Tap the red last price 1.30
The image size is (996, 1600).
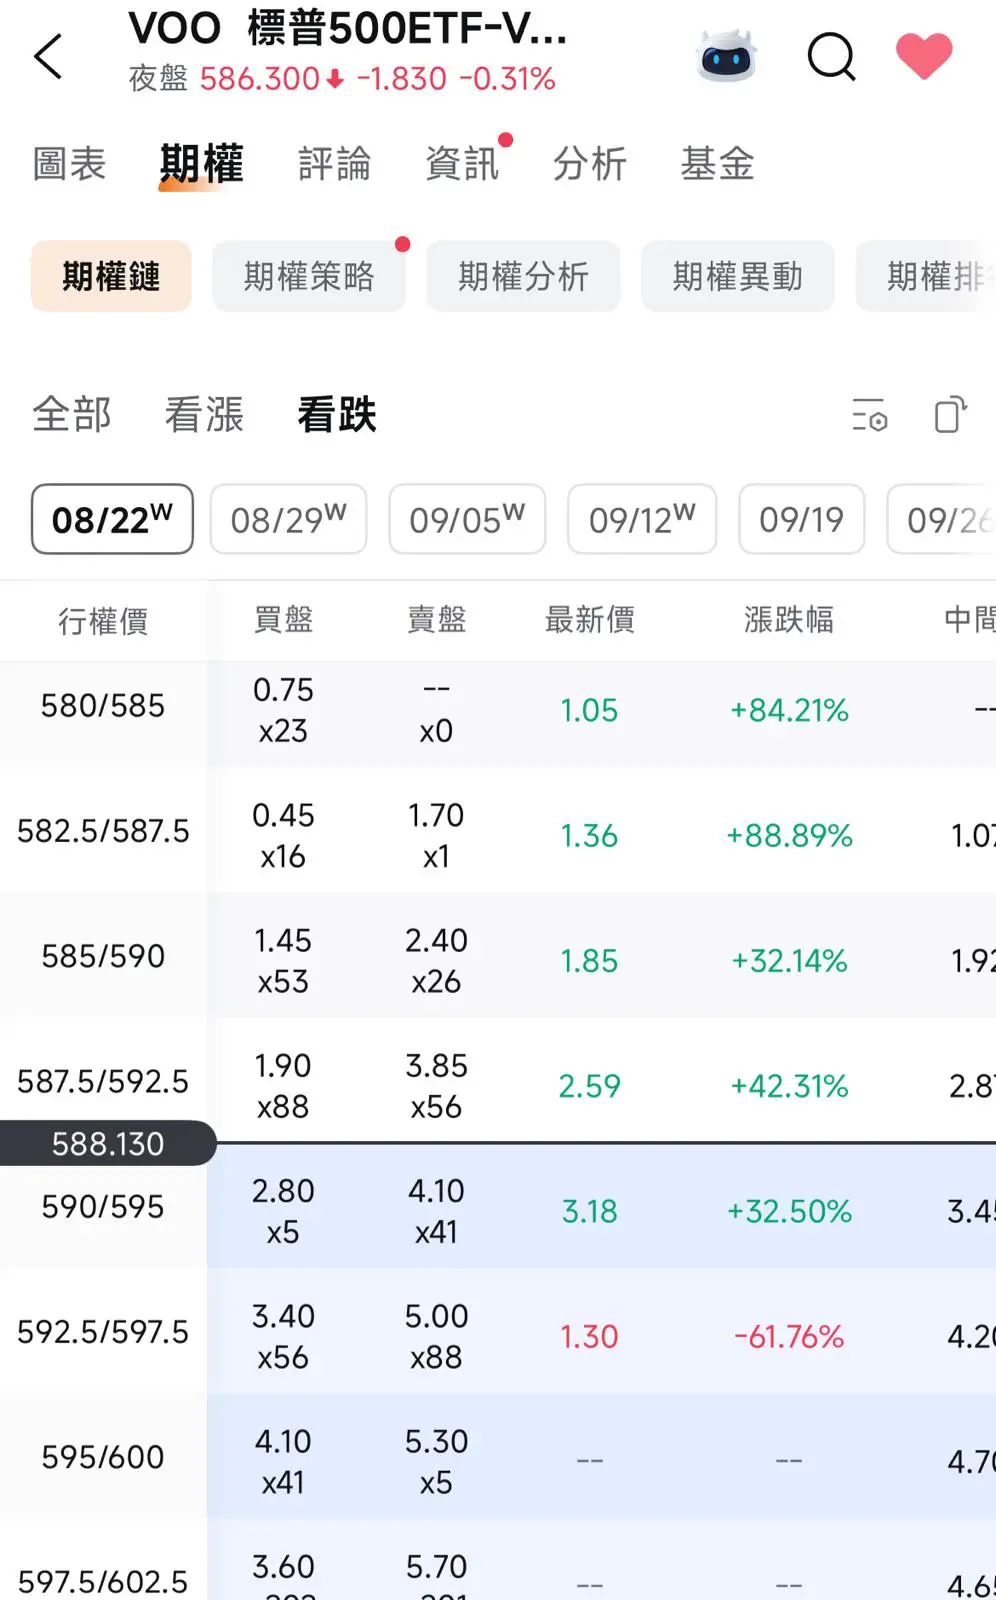point(589,1336)
